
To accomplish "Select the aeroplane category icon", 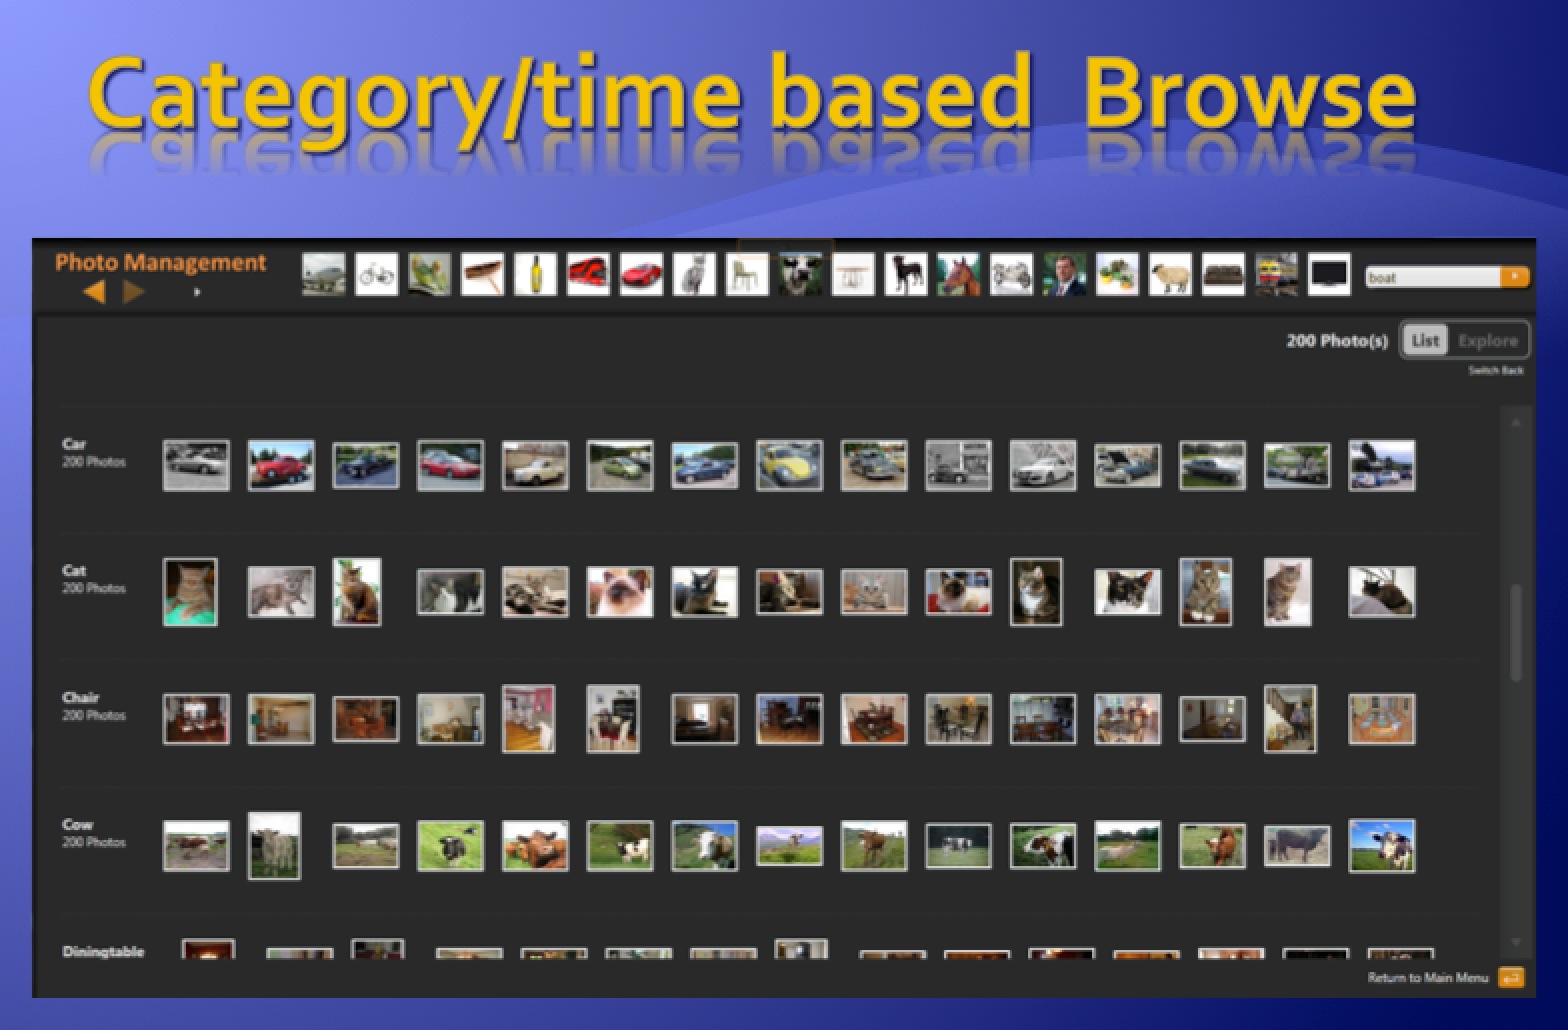I will 324,274.
